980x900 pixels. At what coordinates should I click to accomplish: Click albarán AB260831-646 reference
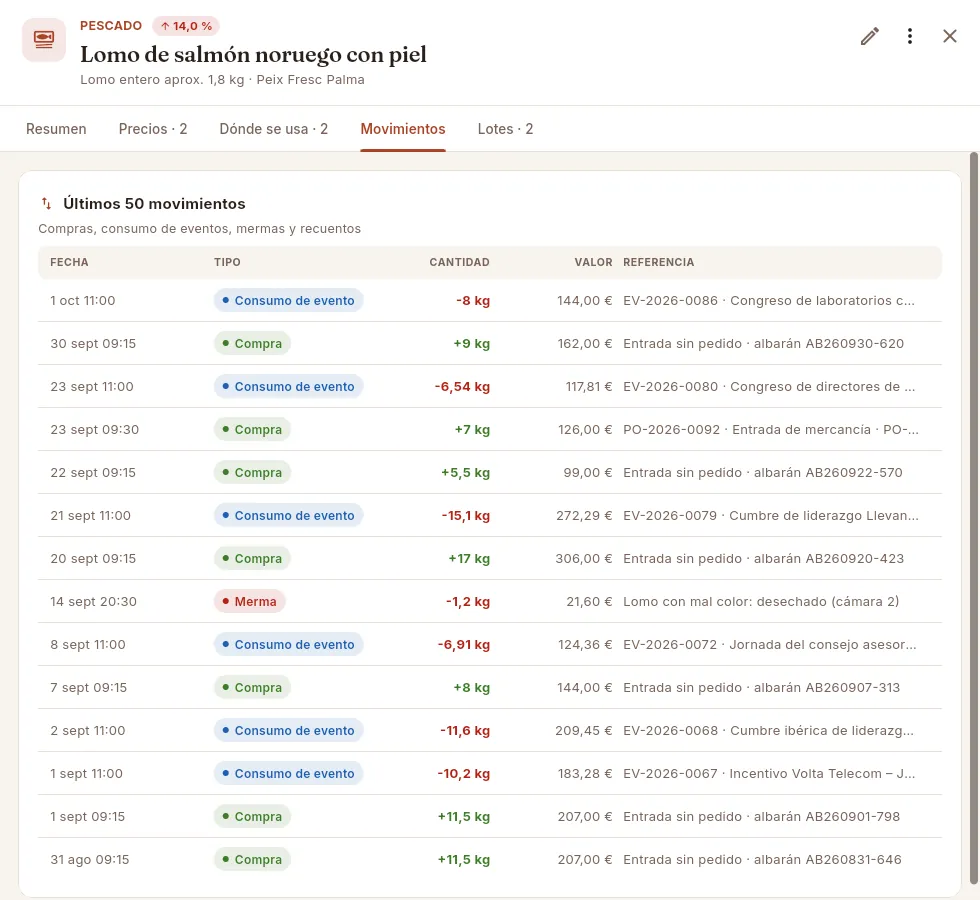pos(762,859)
